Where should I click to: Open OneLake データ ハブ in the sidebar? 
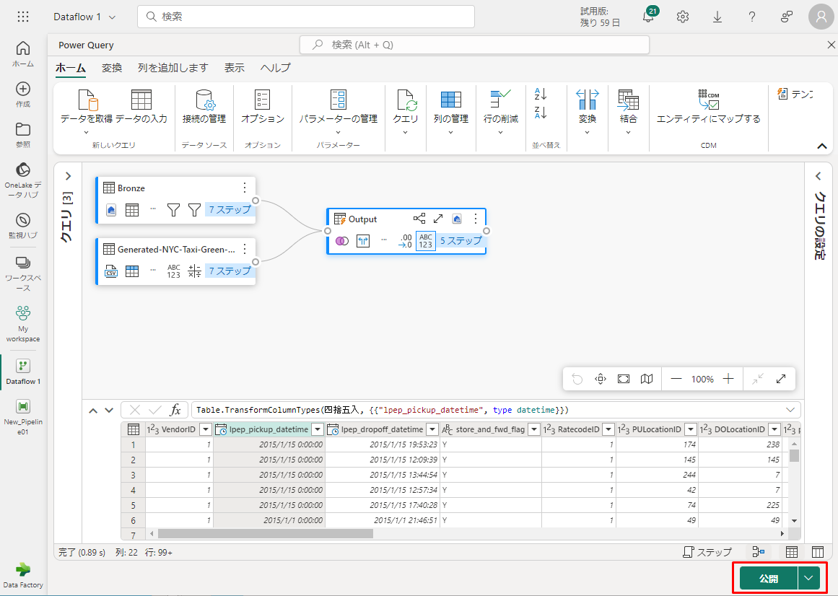tap(22, 175)
